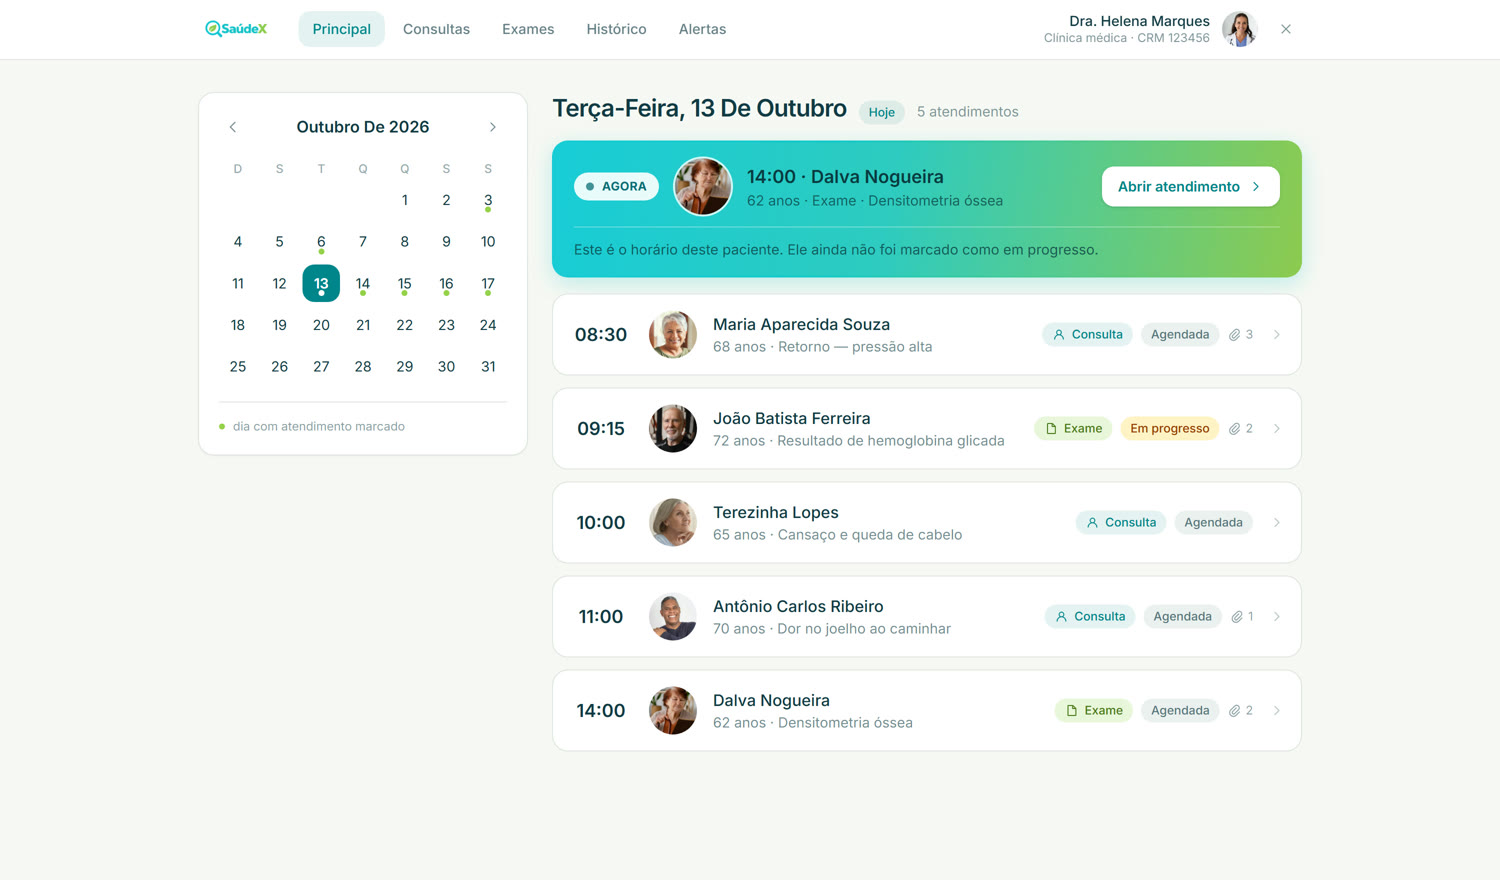Select day 6 in the calendar
The width and height of the screenshot is (1500, 880).
point(321,242)
